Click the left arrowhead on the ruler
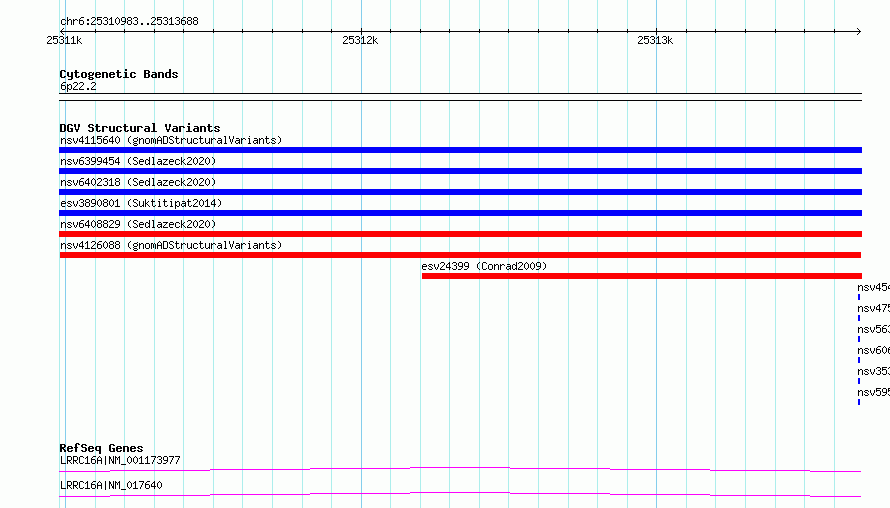890x508 pixels. (62, 31)
